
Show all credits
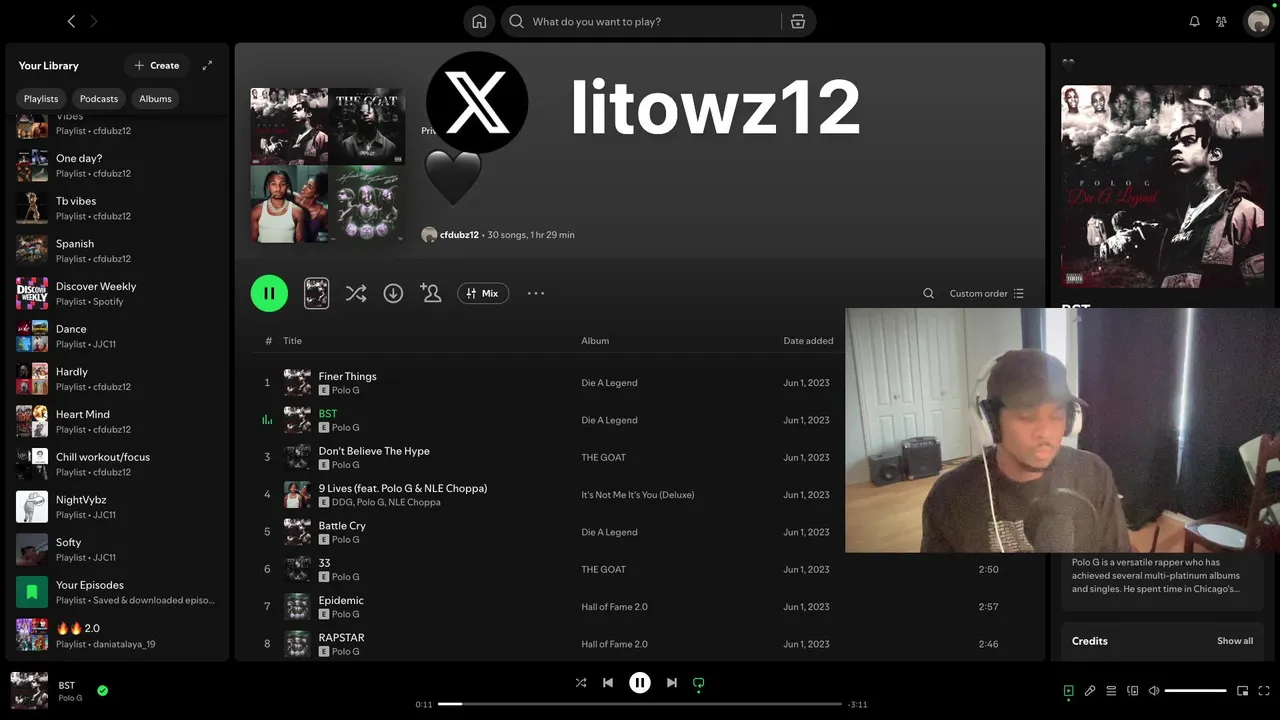(1234, 641)
